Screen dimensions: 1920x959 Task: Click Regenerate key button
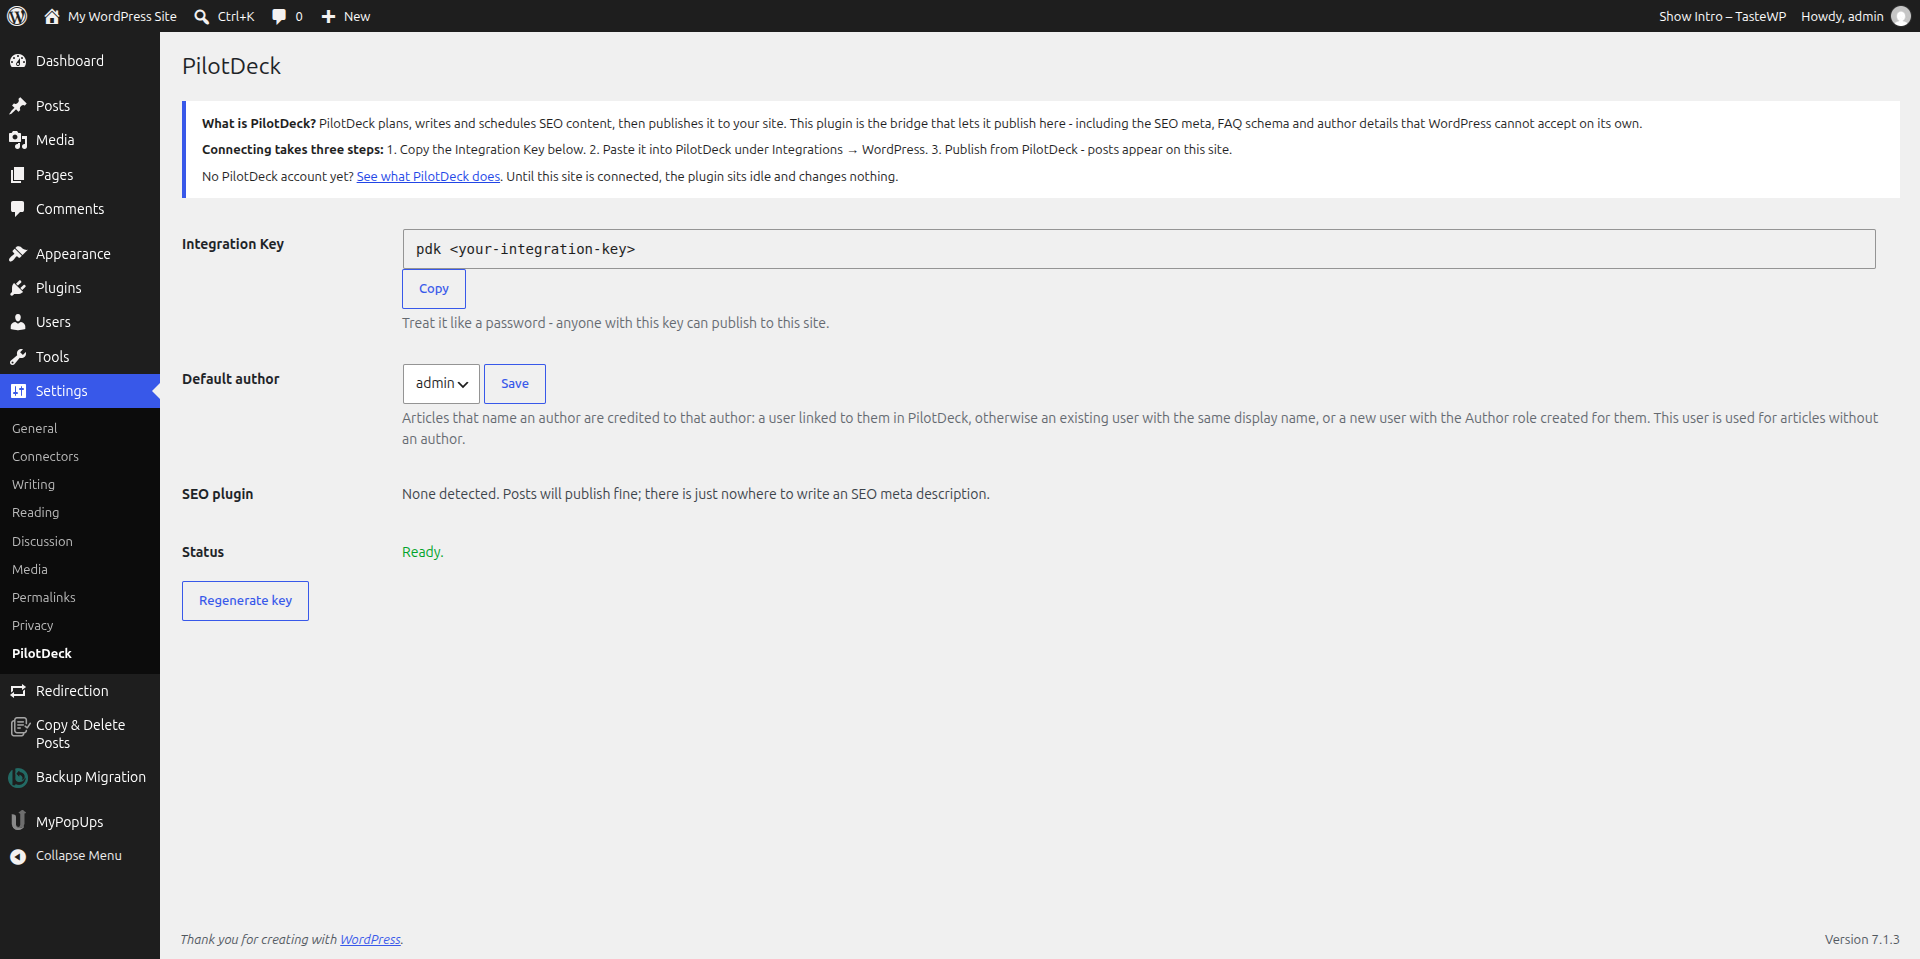coord(245,601)
